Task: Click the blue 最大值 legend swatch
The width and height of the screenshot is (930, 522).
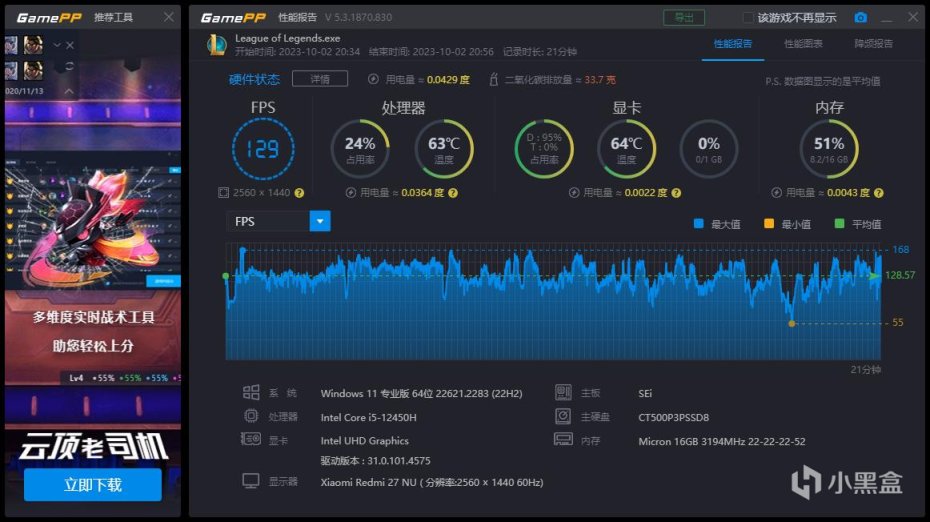Action: coord(699,224)
